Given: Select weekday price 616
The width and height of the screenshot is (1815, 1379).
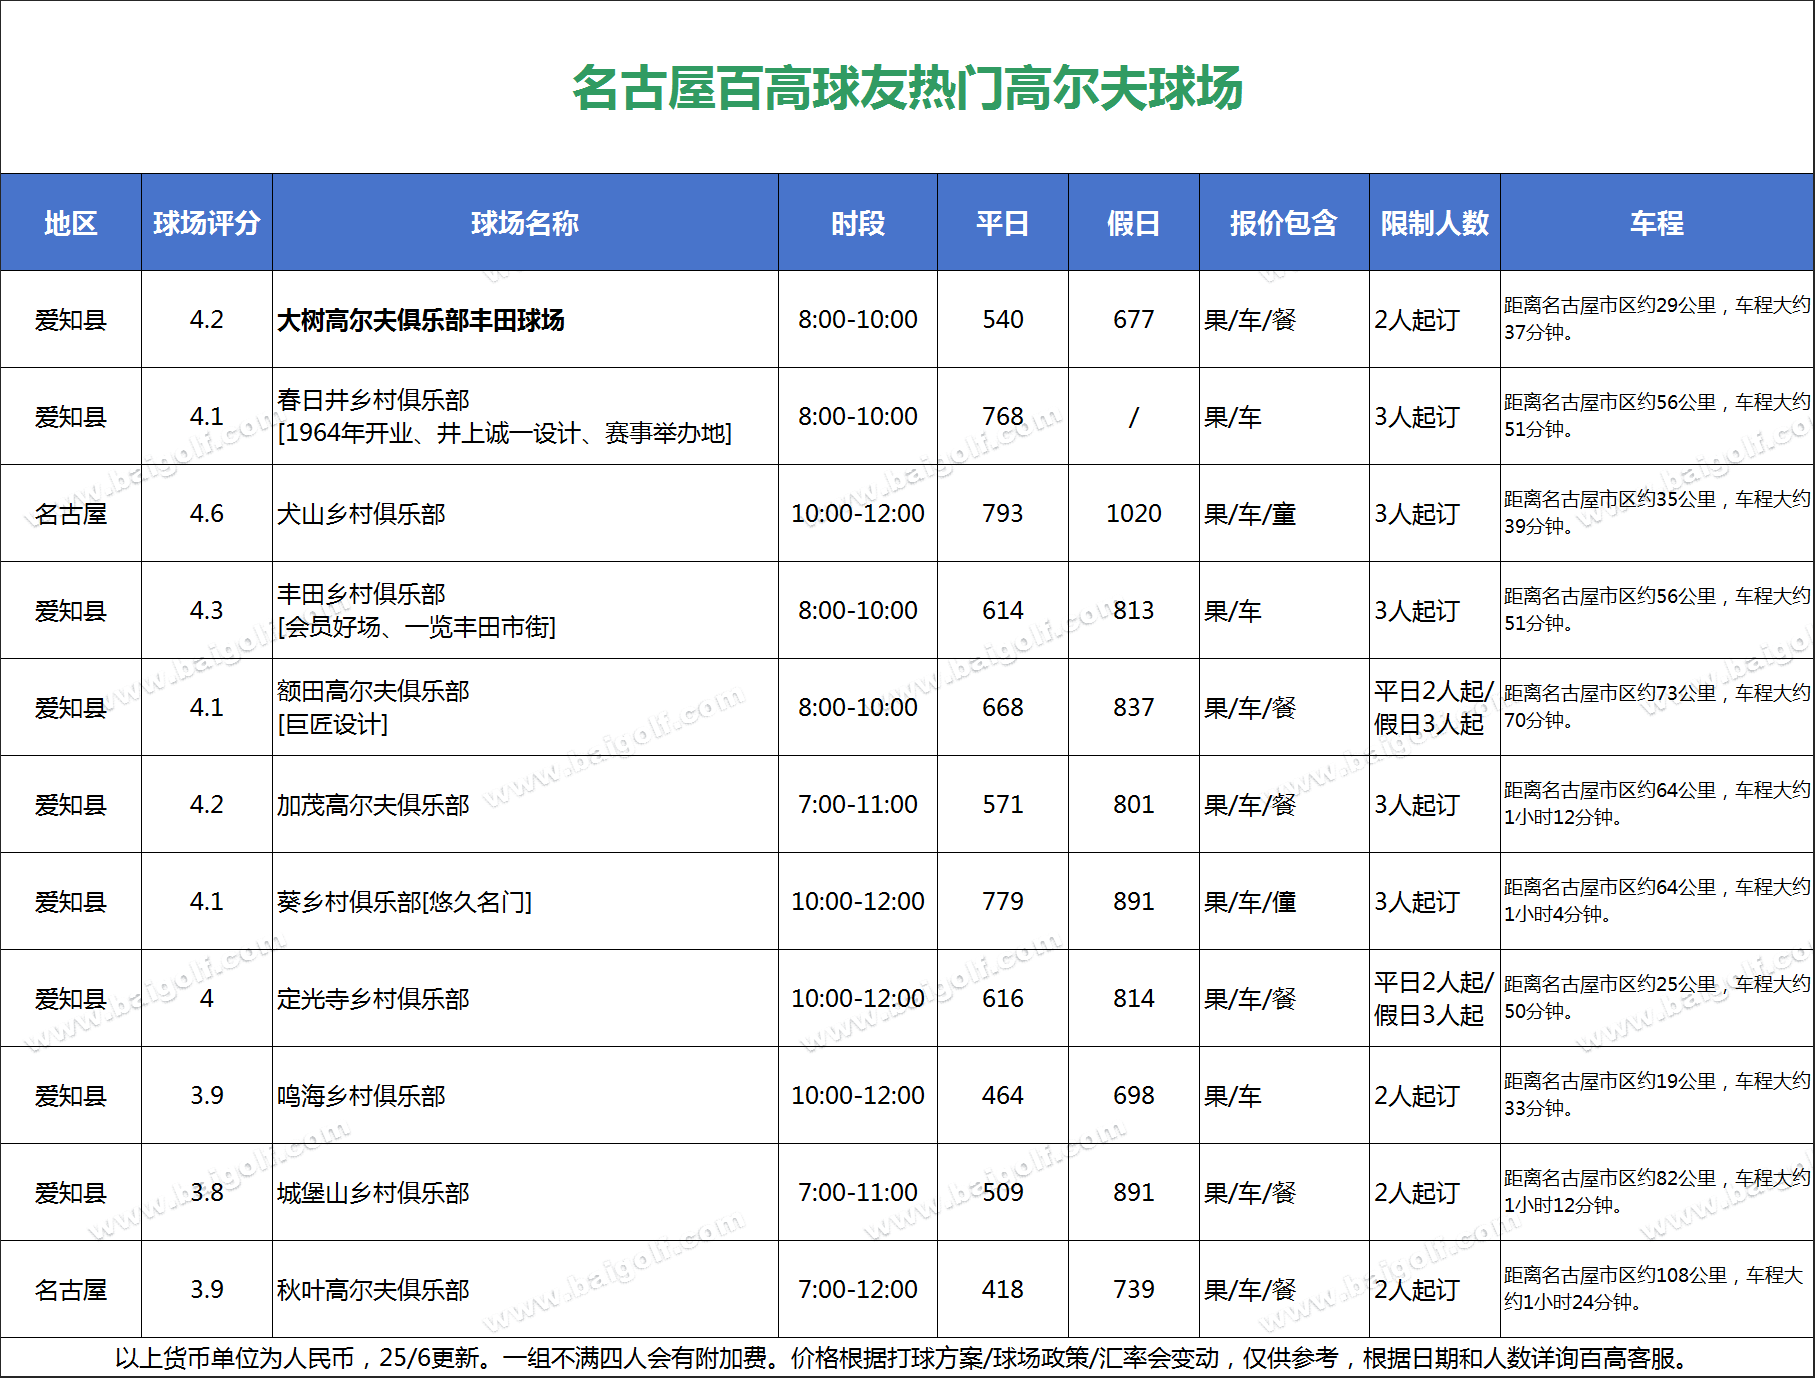Looking at the screenshot, I should (x=1003, y=999).
